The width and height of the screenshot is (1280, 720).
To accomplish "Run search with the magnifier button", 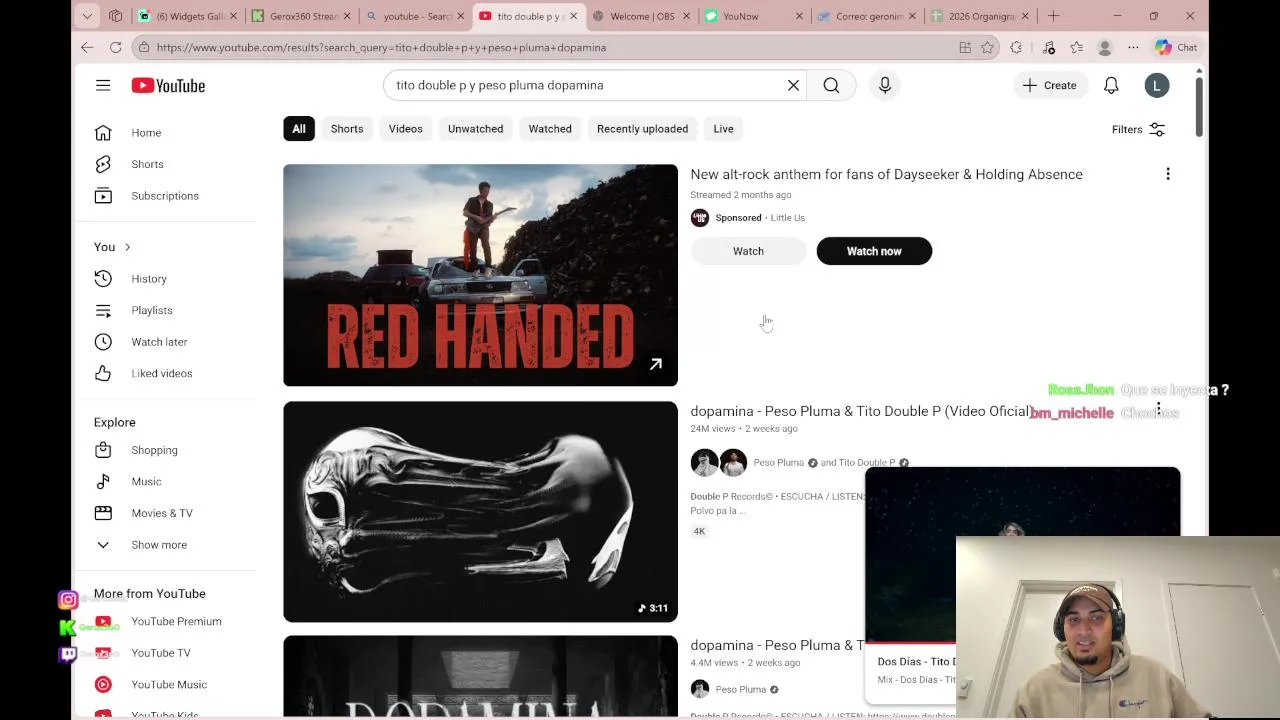I will click(831, 85).
